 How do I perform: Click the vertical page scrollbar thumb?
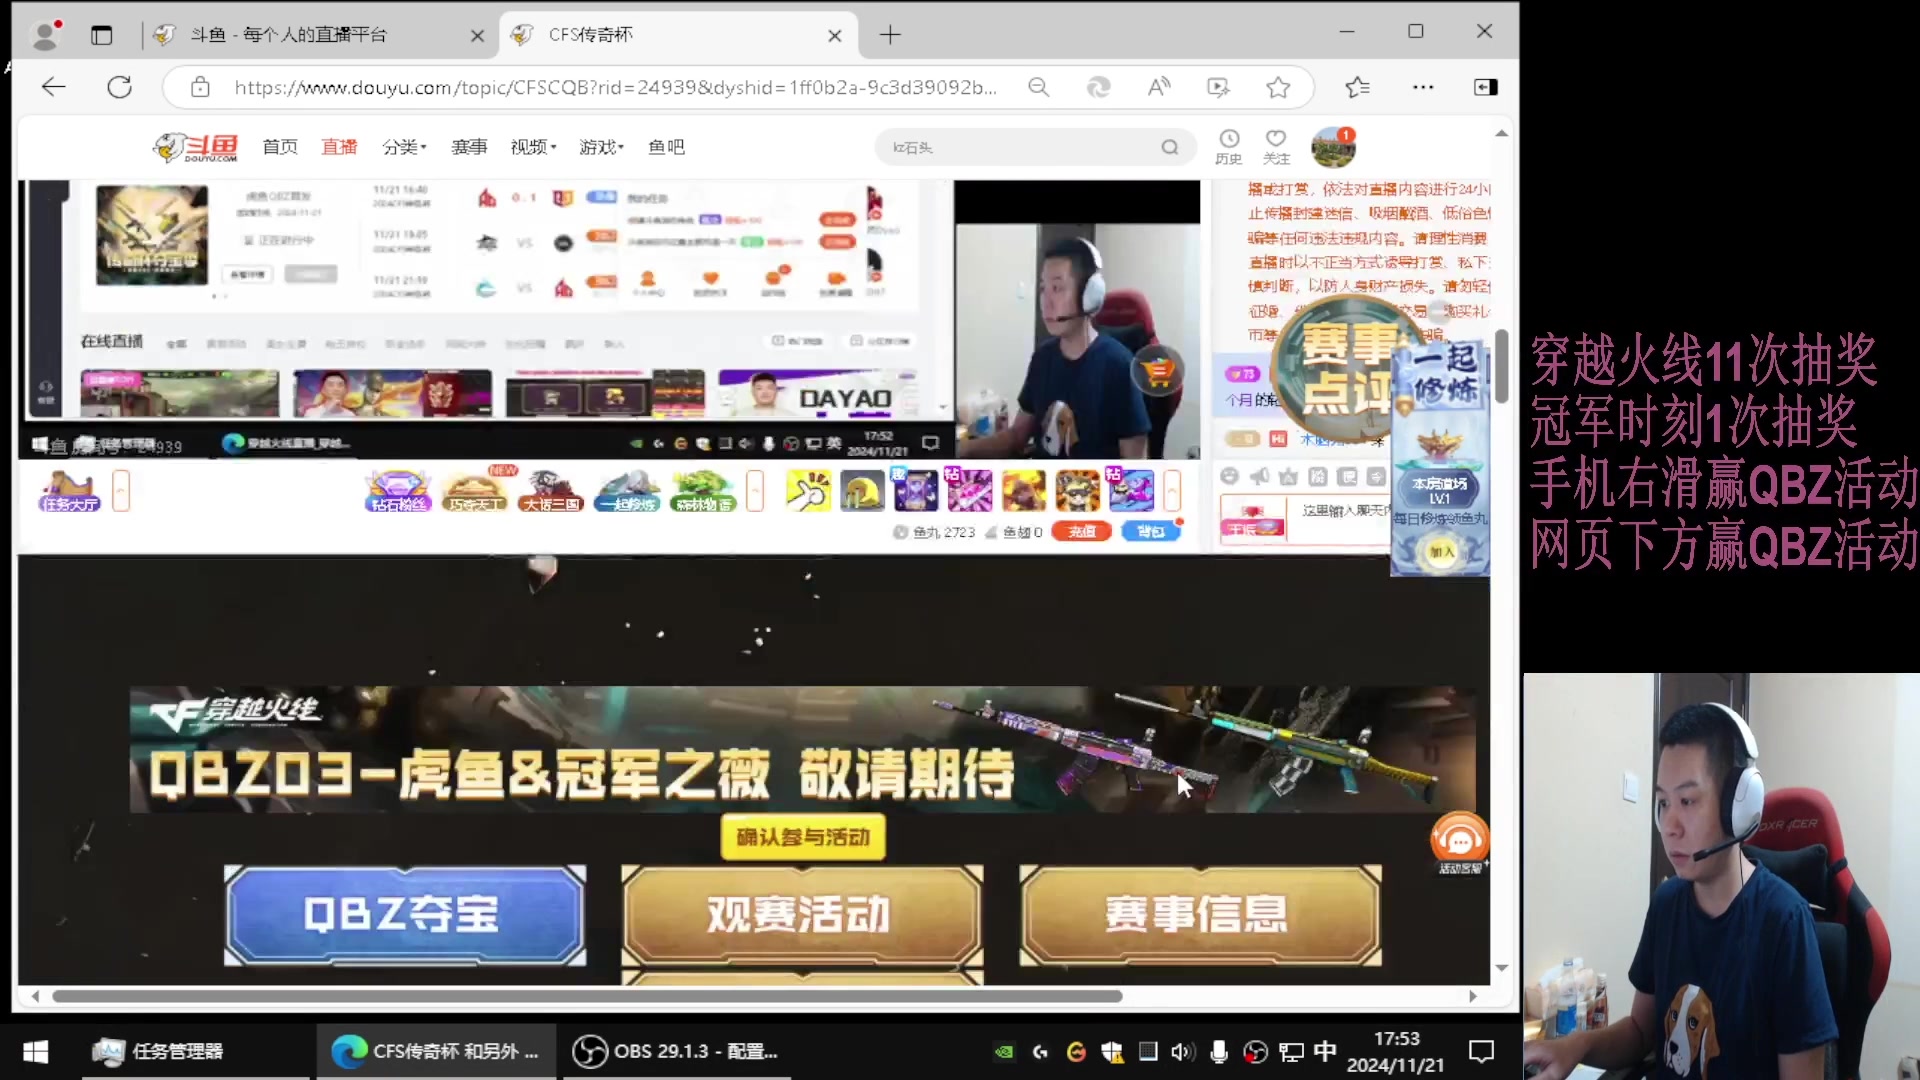(1501, 367)
